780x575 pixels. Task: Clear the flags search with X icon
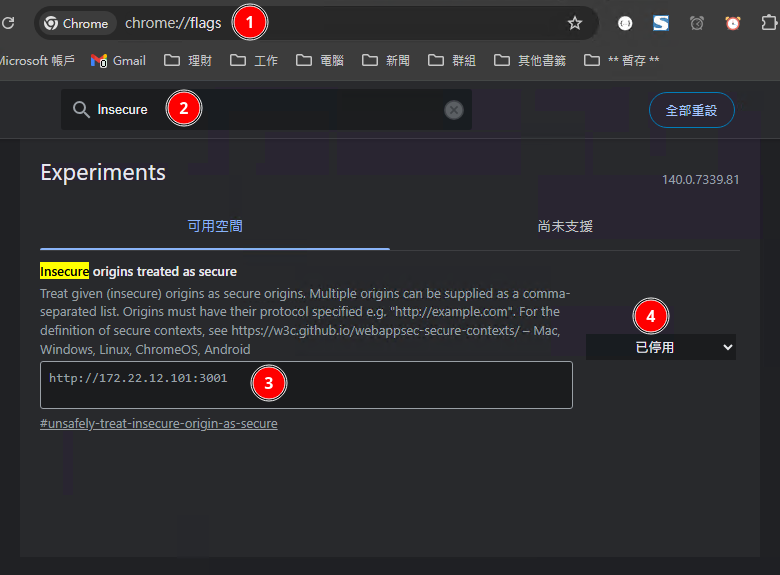(x=454, y=110)
